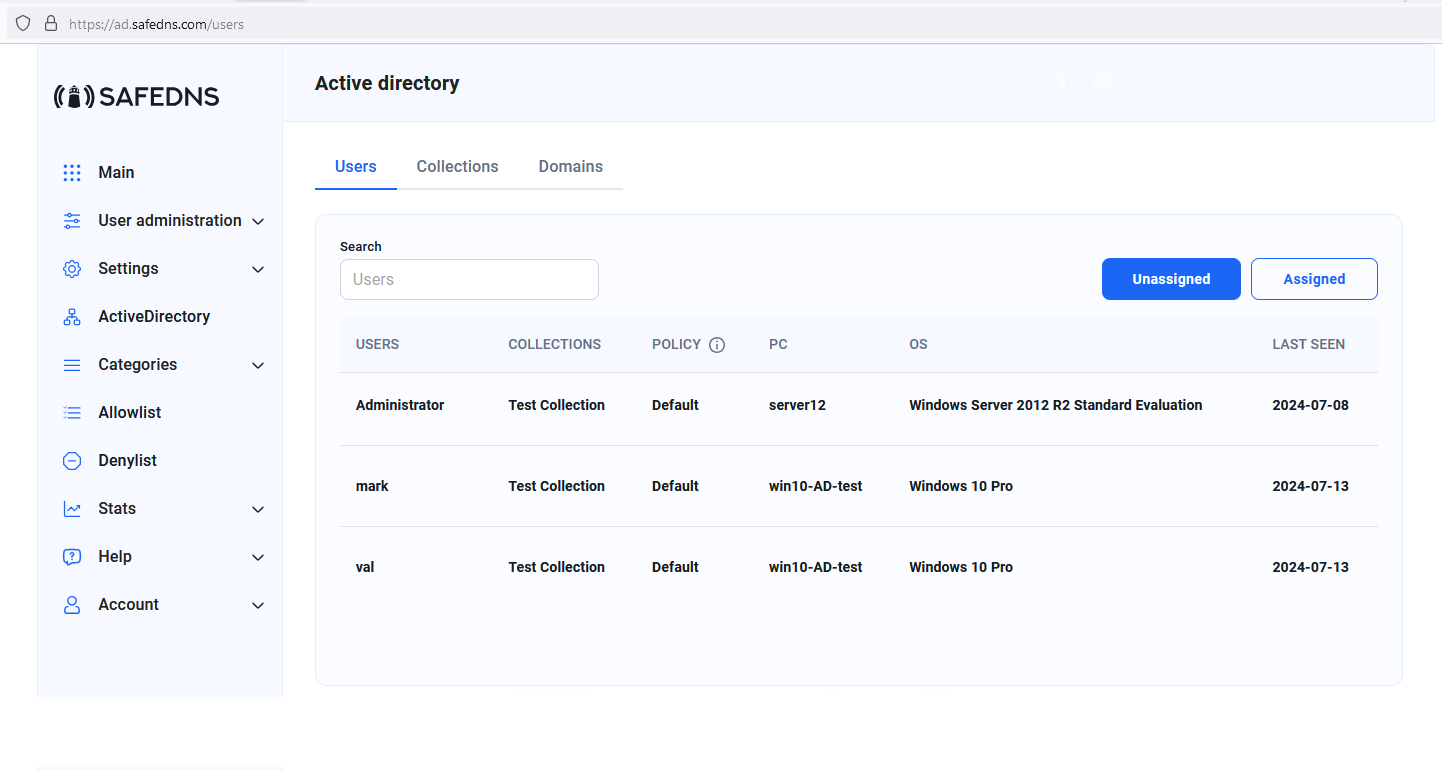Click the Policy column info icon
1442x770 pixels.
717,345
